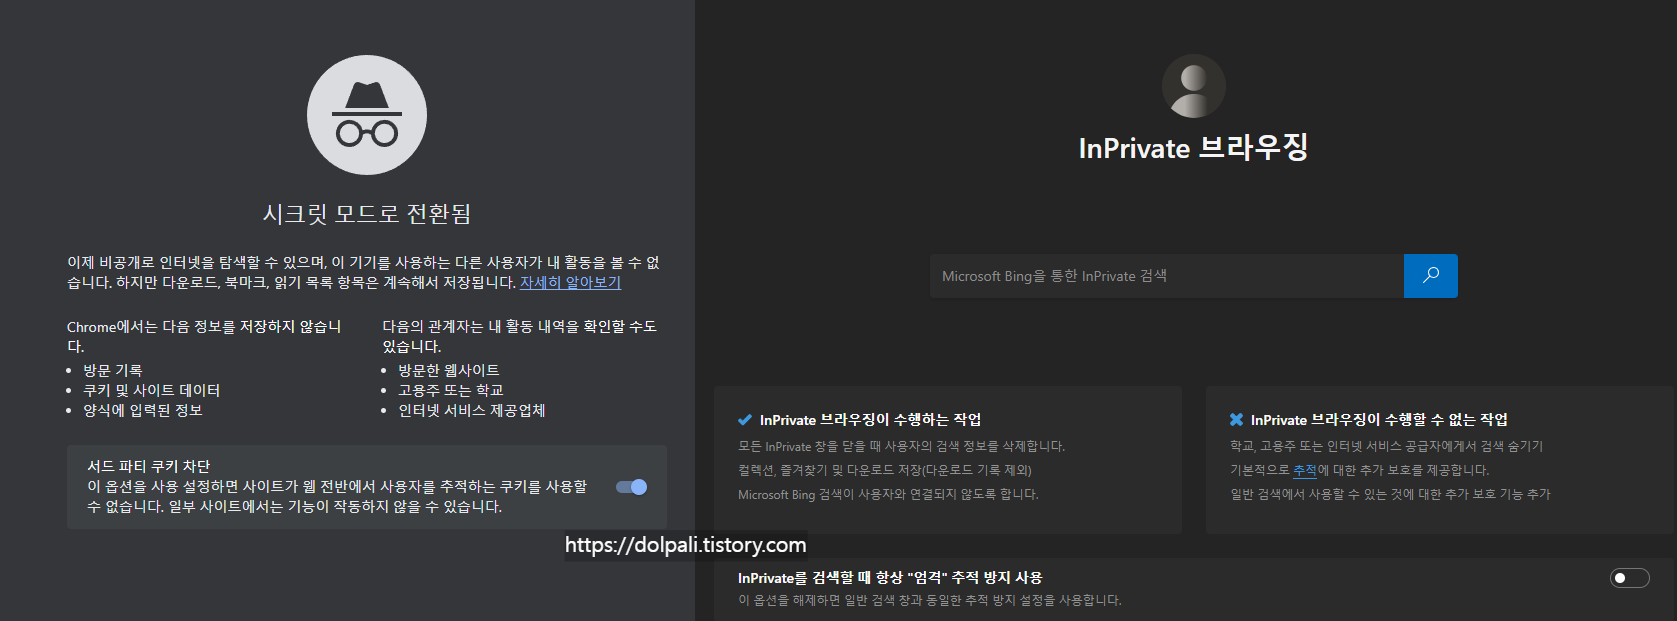The height and width of the screenshot is (621, 1677).
Task: Click the 시크릿 모드로 전환됨 heading
Action: click(x=367, y=214)
